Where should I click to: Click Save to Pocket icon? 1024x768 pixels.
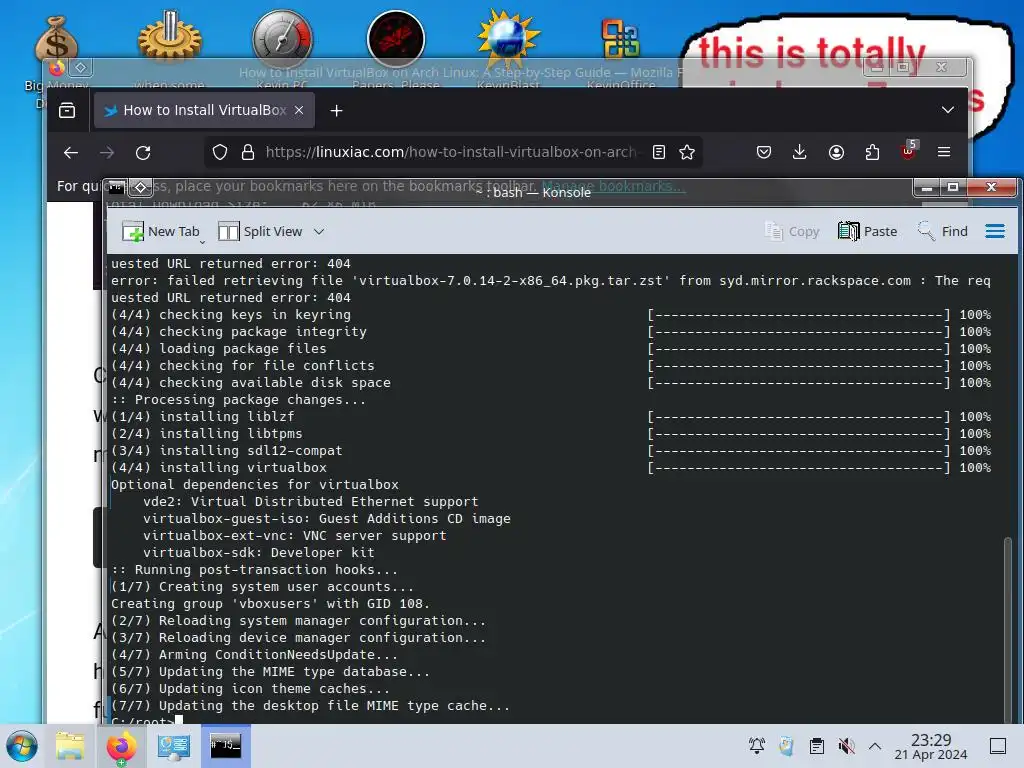(x=763, y=152)
